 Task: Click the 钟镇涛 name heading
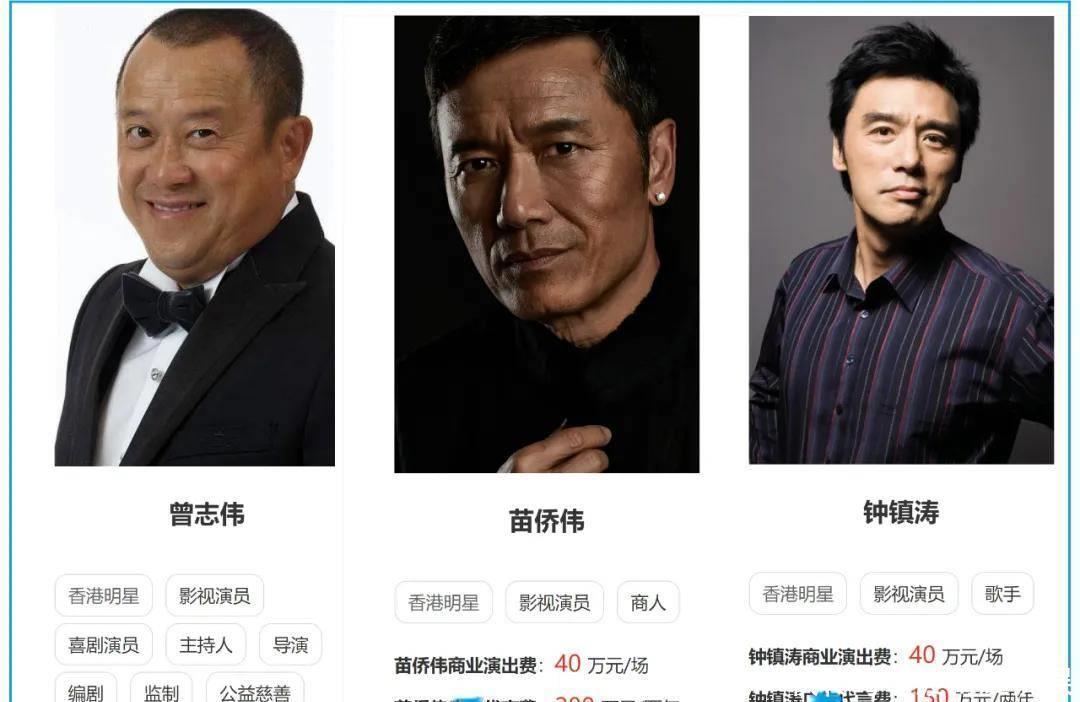pos(901,512)
